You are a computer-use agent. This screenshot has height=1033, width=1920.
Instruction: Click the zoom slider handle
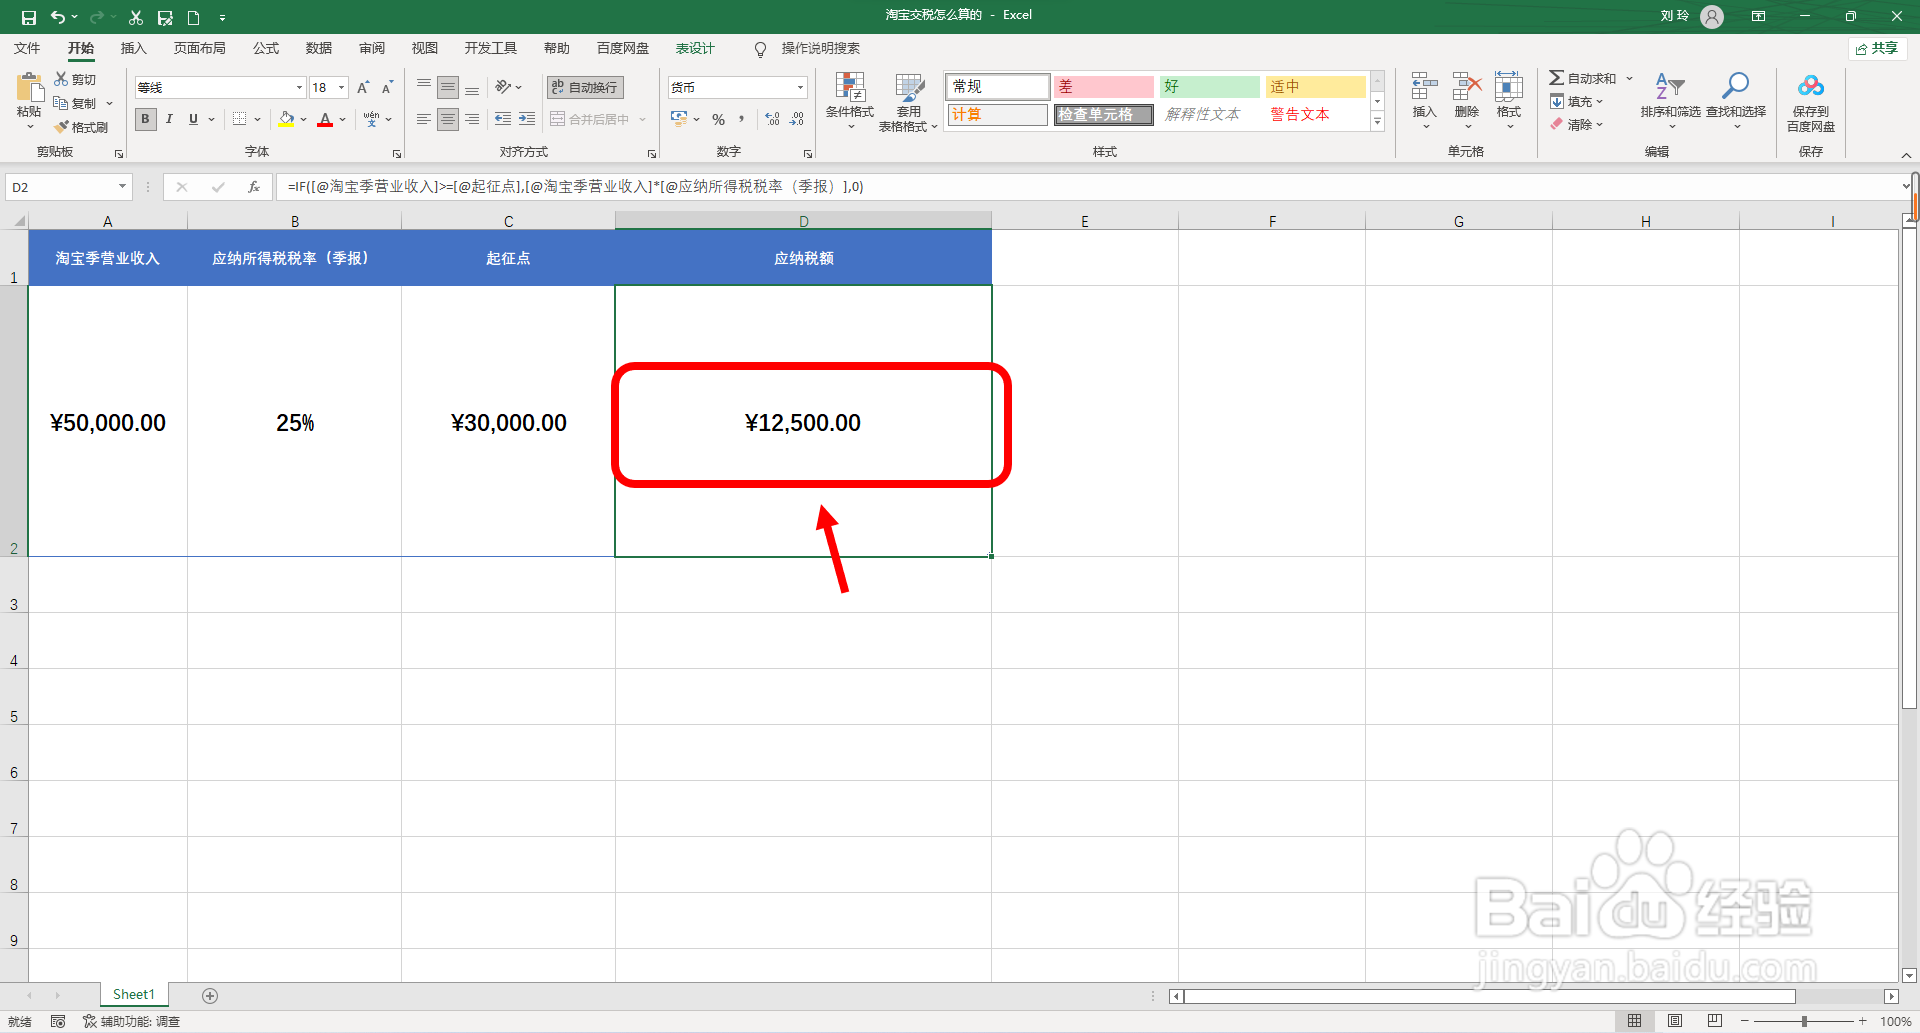tap(1804, 1021)
